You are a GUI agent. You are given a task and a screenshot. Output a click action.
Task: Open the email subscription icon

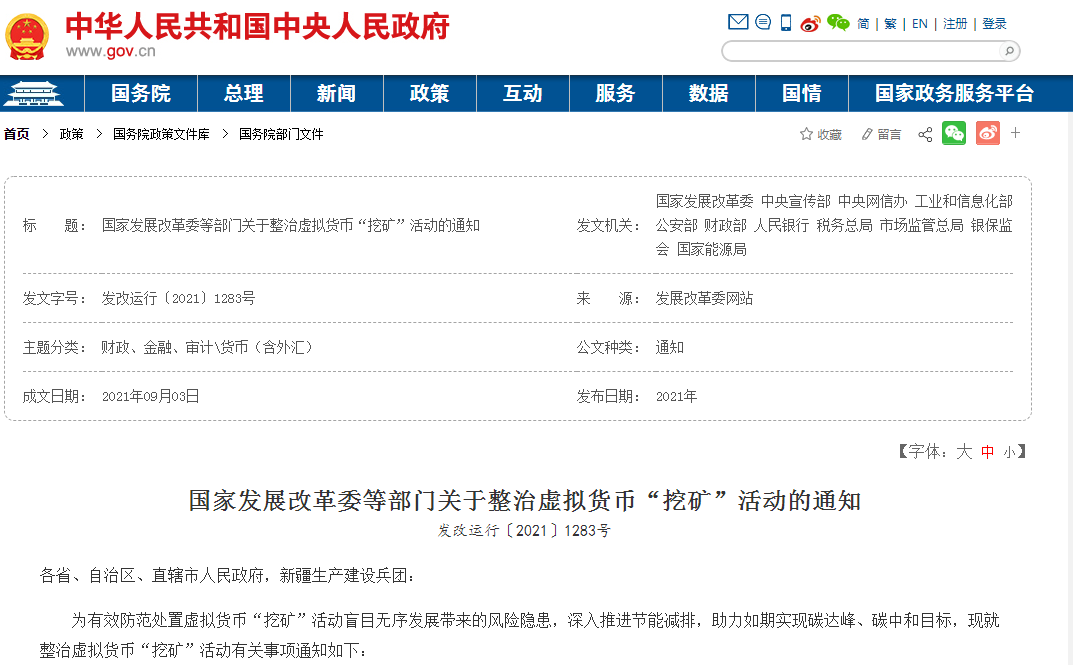pos(737,22)
